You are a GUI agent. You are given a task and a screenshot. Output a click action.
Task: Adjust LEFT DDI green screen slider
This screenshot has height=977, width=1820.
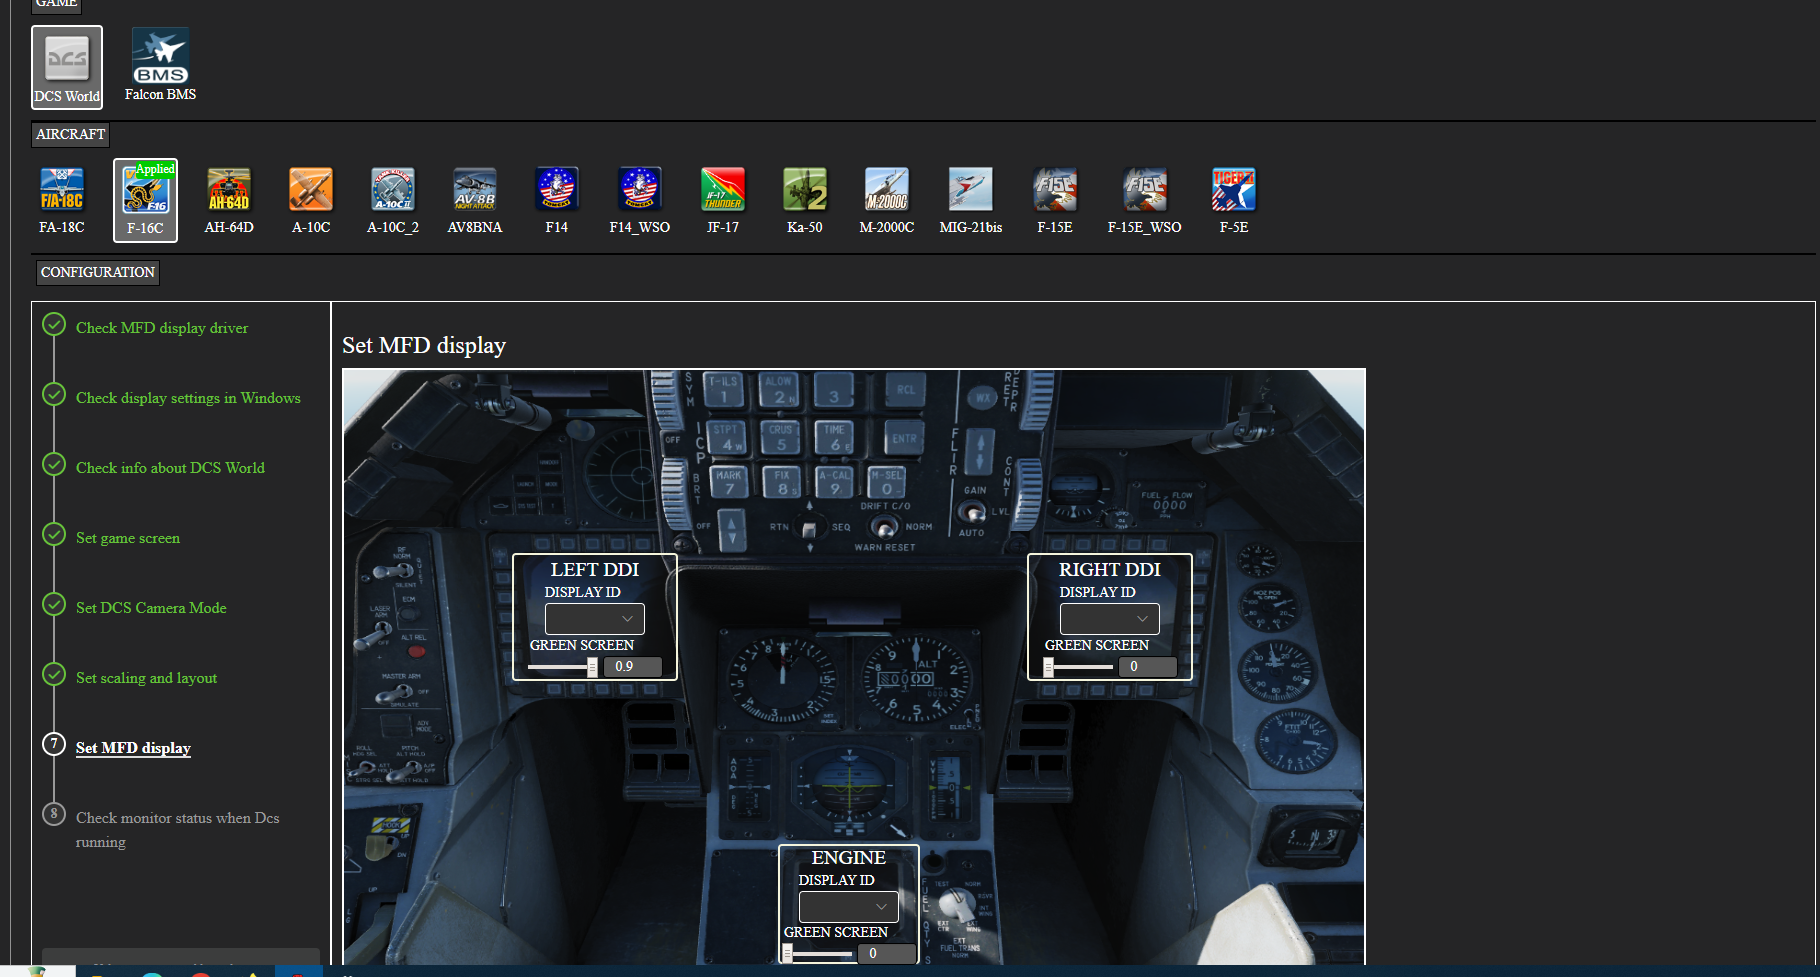[x=564, y=667]
